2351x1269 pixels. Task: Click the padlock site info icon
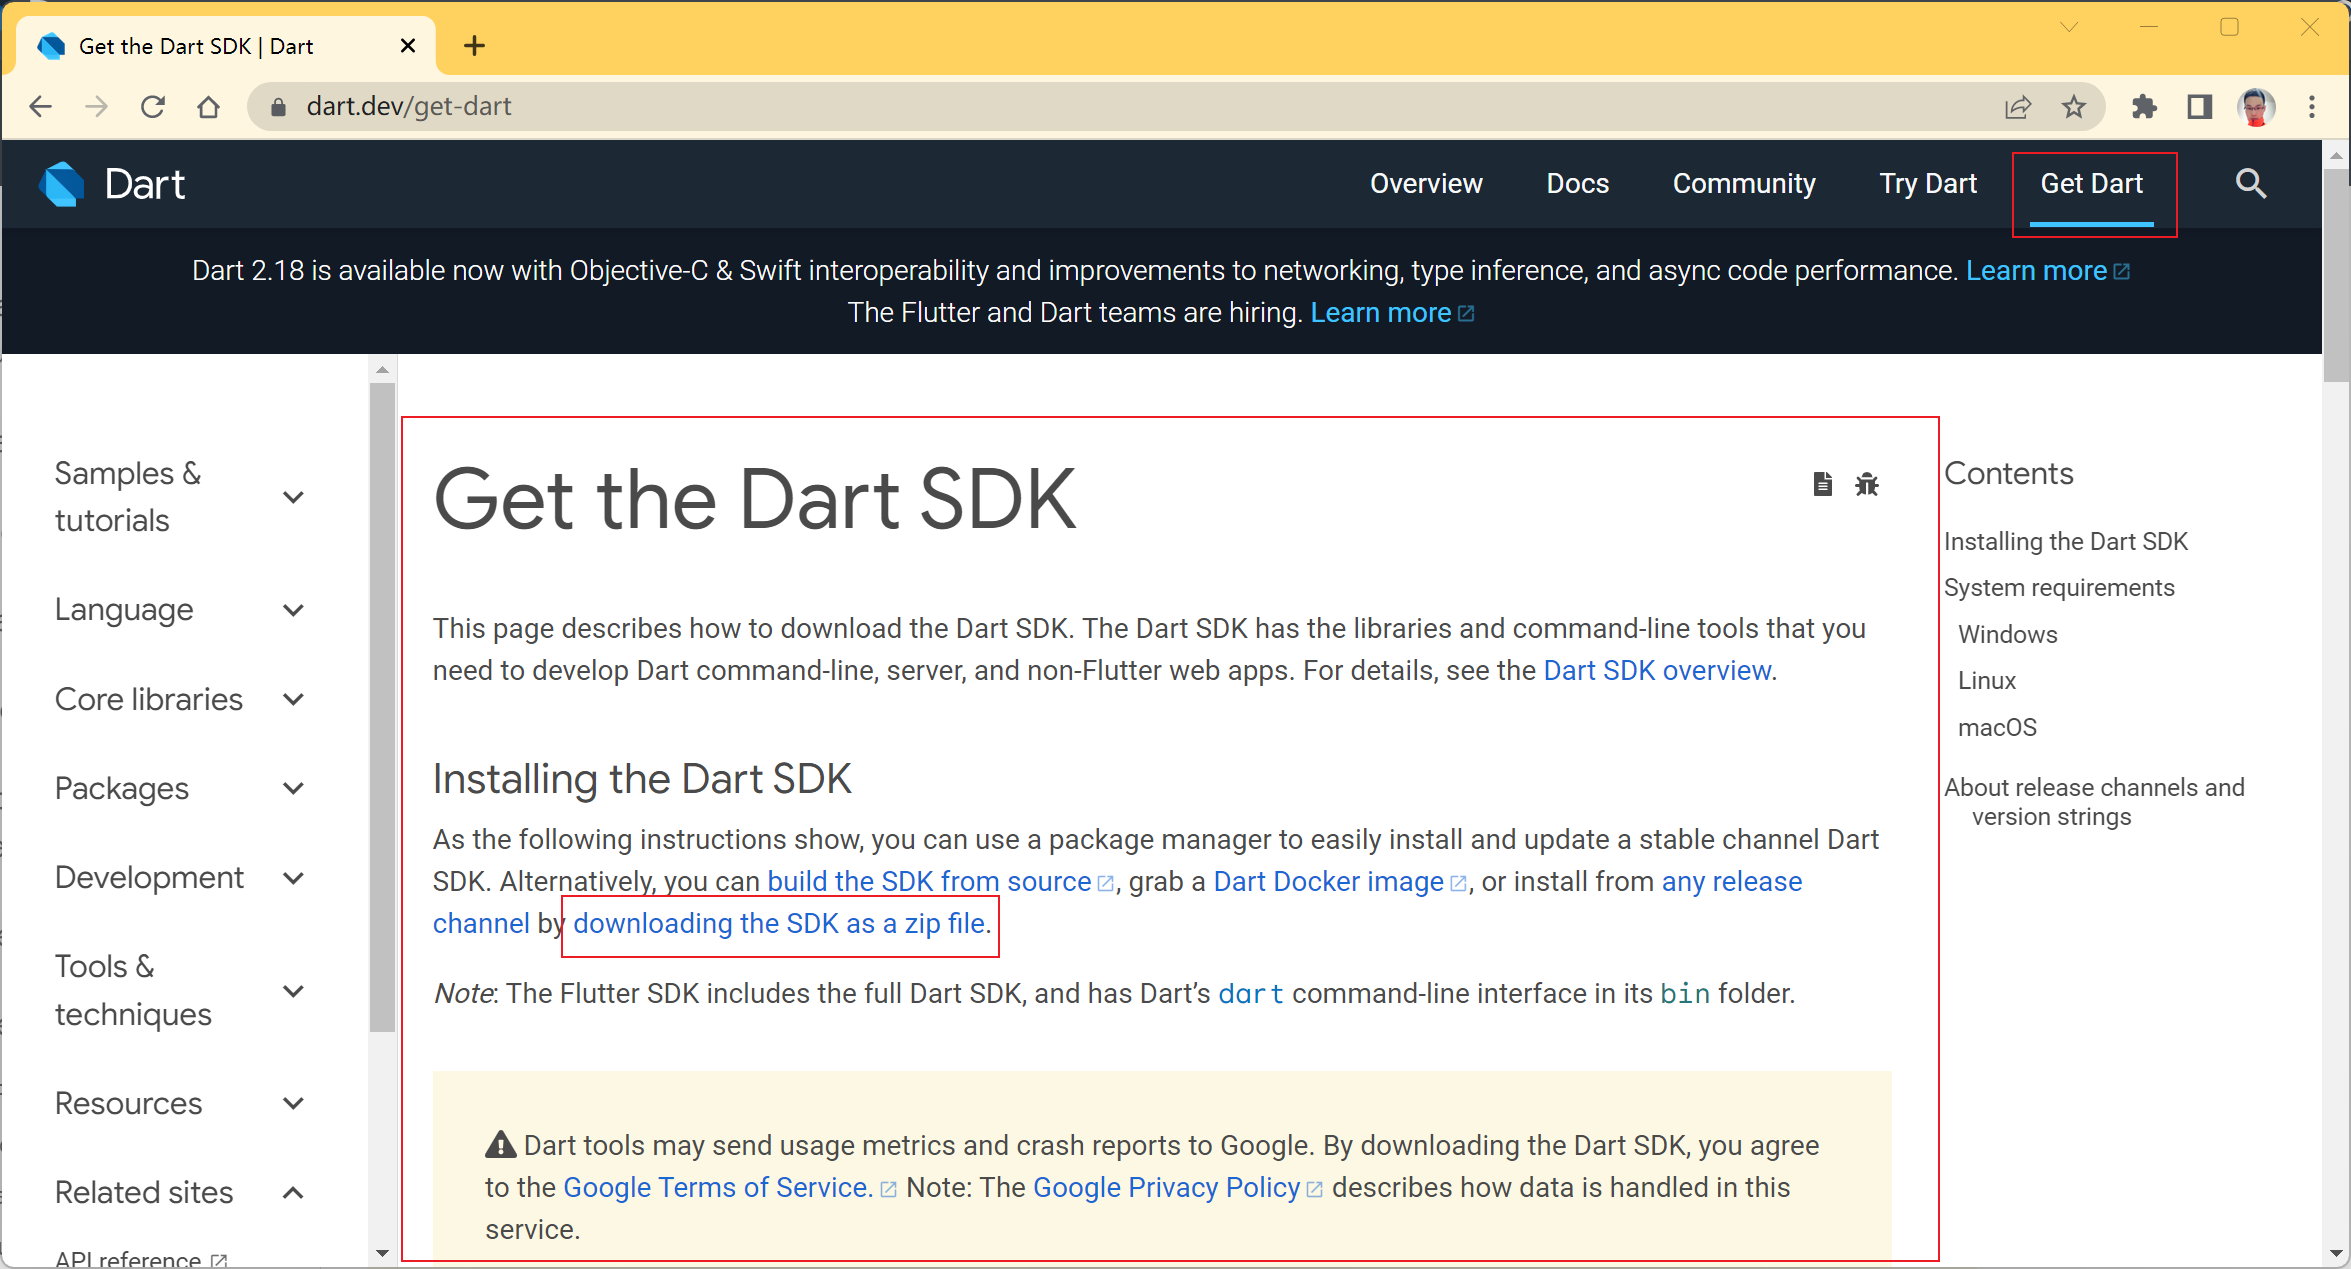point(278,107)
